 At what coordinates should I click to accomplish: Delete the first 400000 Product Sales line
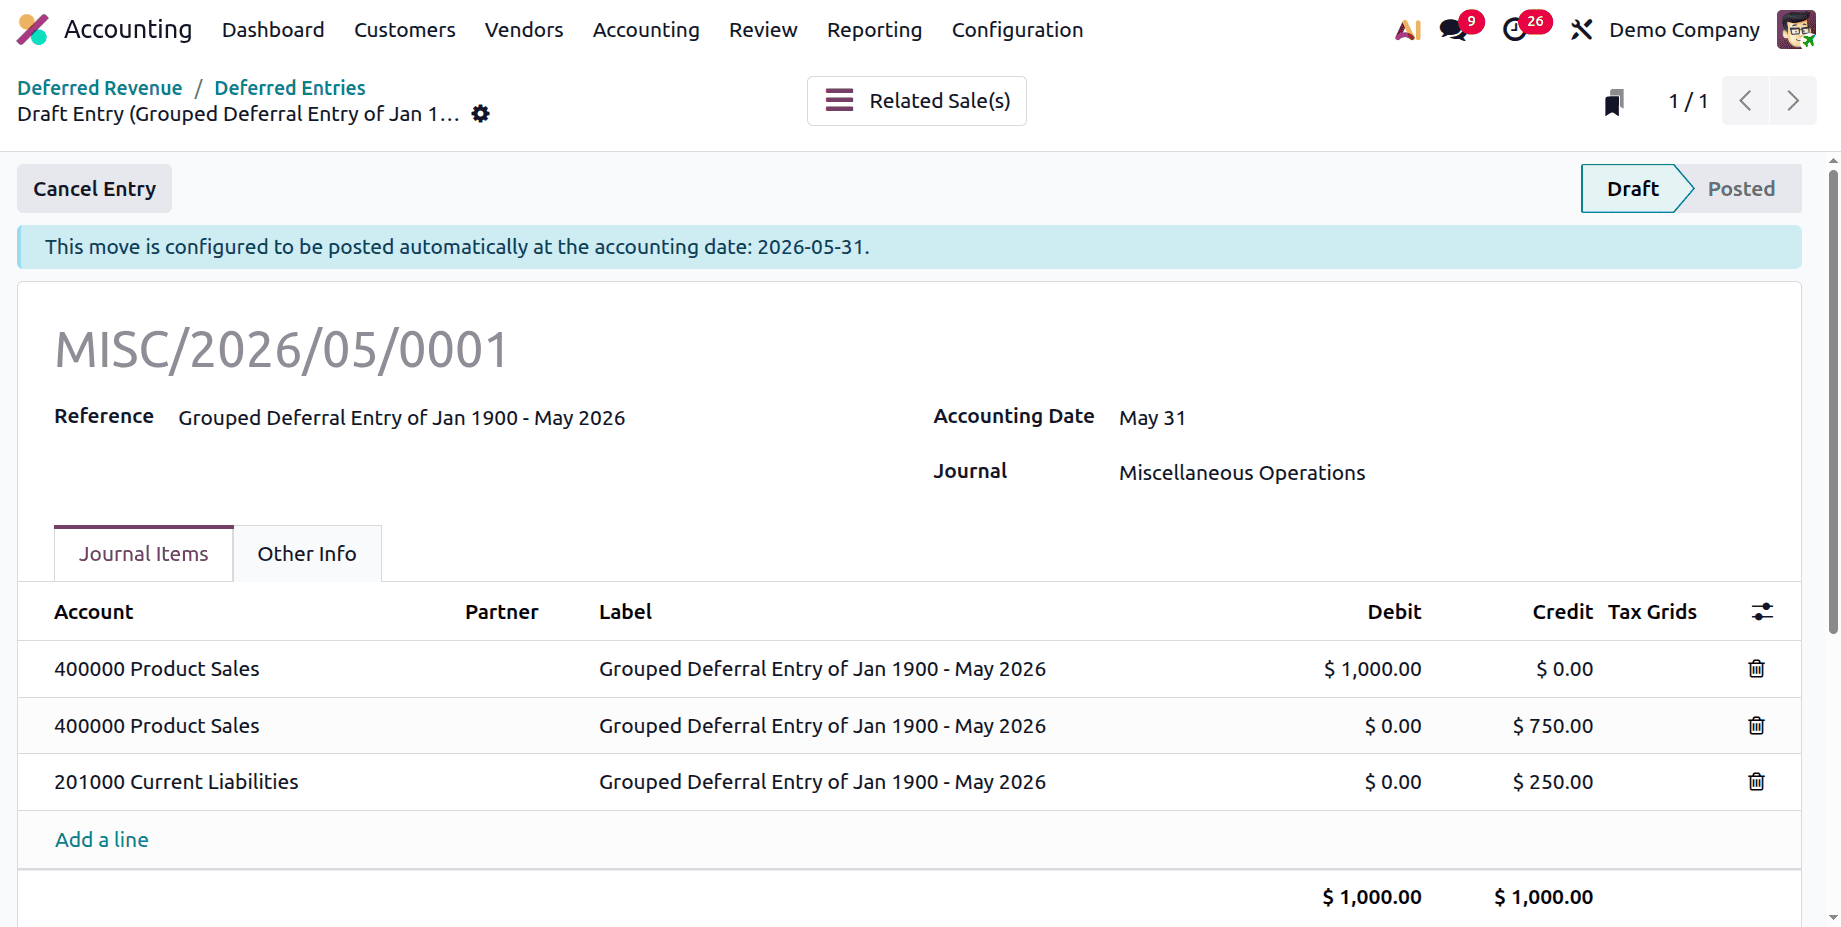click(x=1756, y=668)
